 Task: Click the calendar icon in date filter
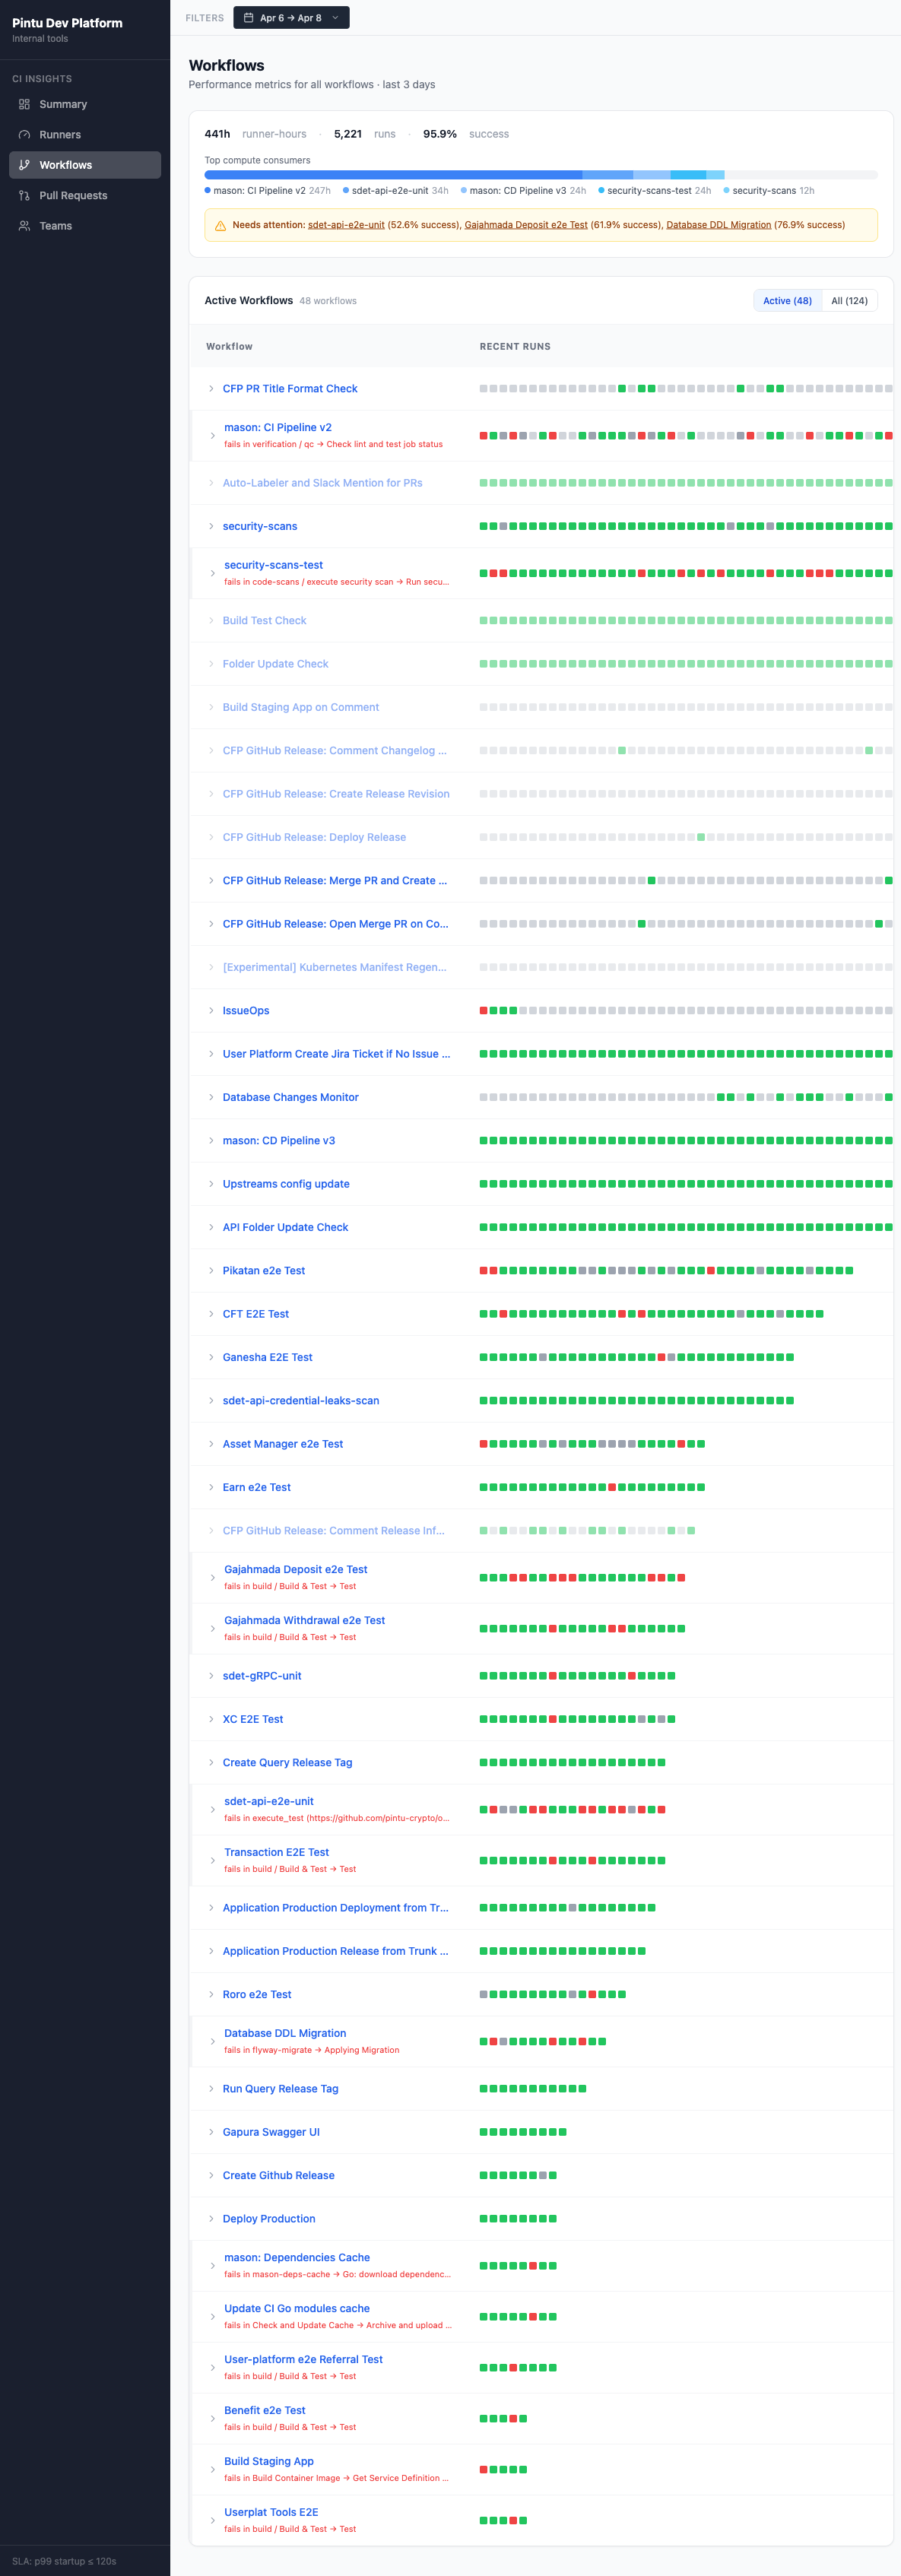tap(248, 18)
